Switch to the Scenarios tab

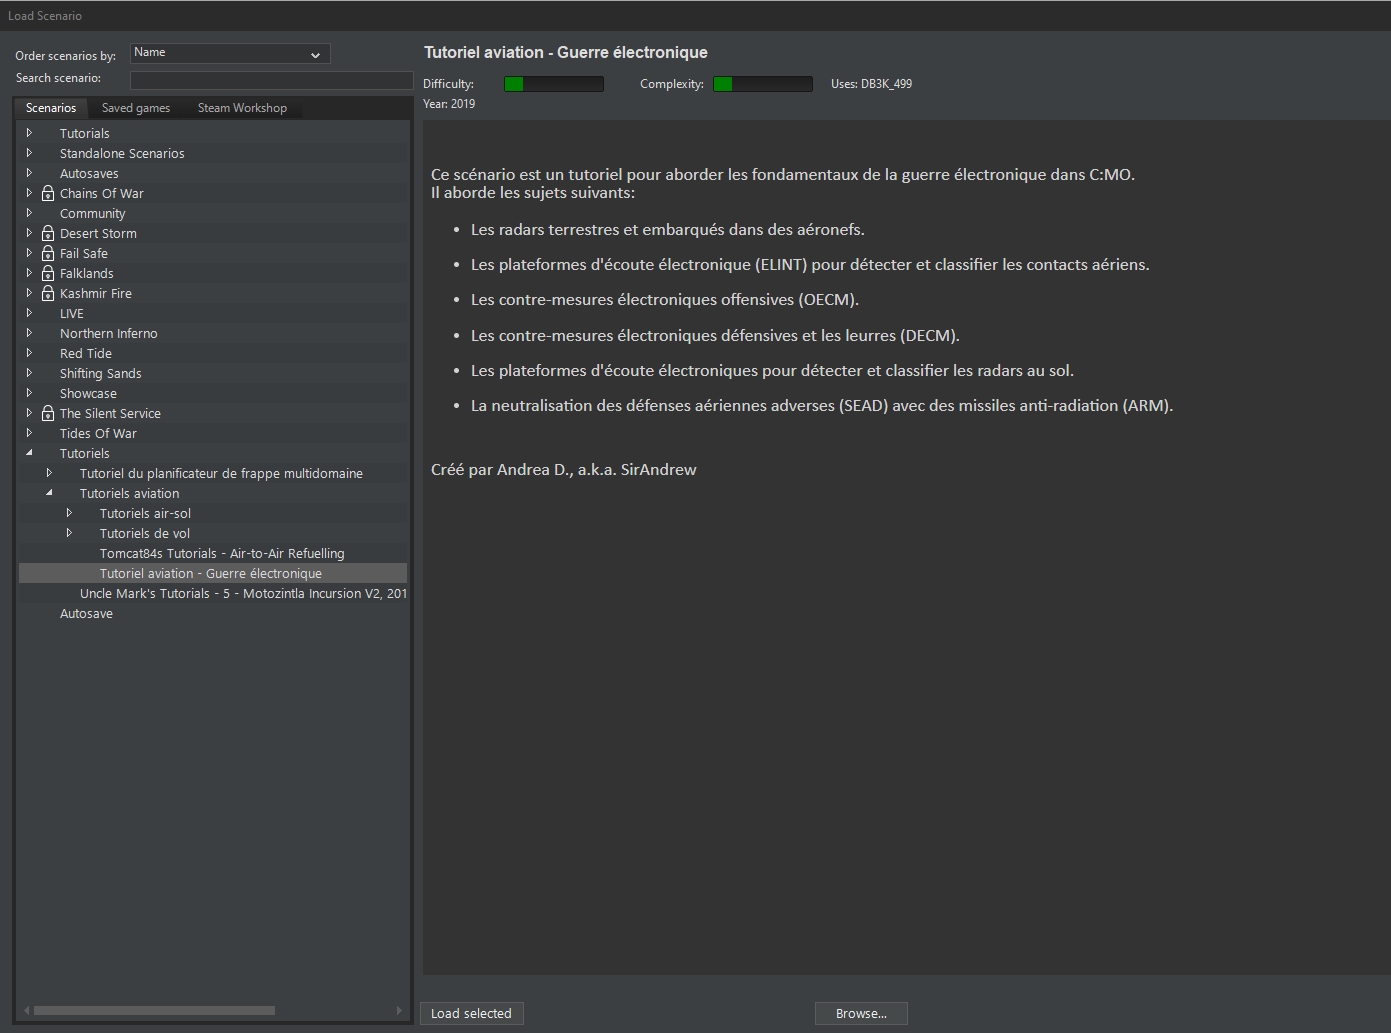(x=51, y=108)
